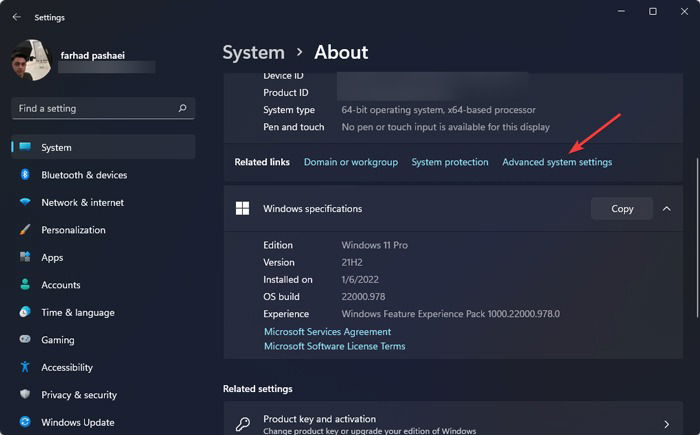Image resolution: width=700 pixels, height=435 pixels.
Task: Switch to Accounts settings
Action: [x=103, y=285]
